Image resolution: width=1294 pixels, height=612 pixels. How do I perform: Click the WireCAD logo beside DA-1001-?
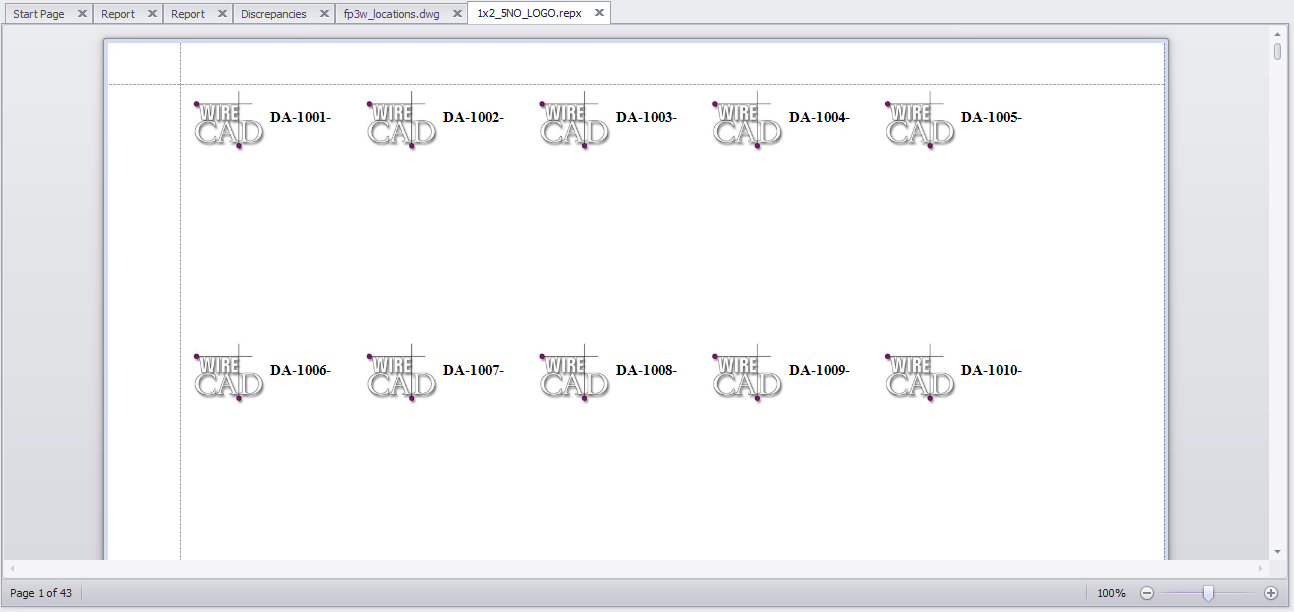point(229,121)
